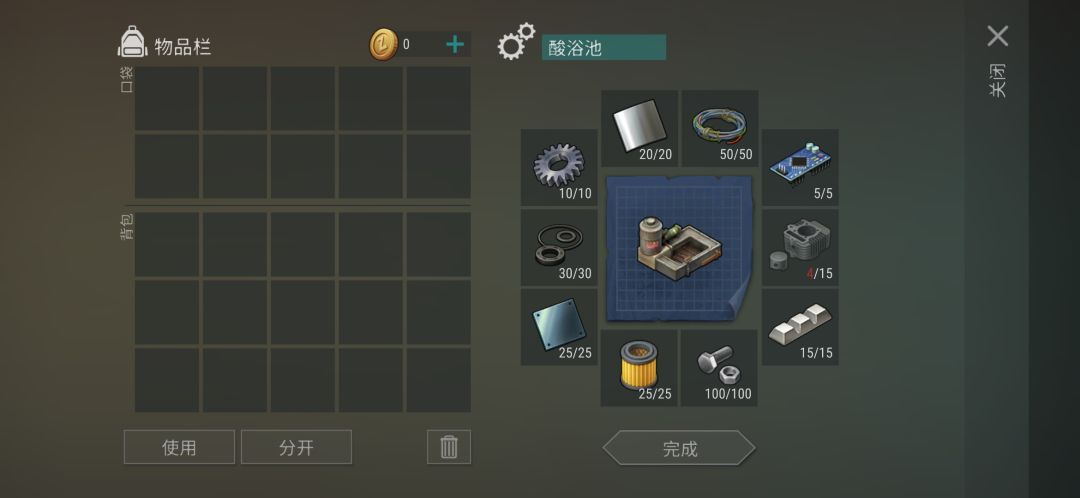Select the metal sheet slot 20/20

[639, 128]
